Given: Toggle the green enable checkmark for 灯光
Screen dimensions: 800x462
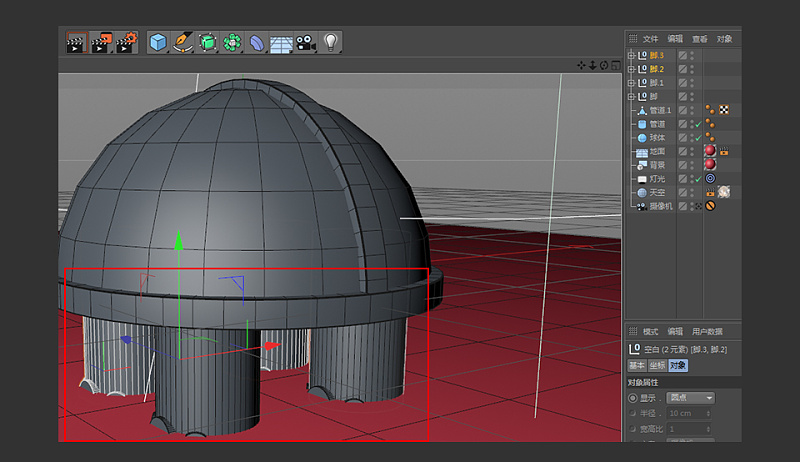Looking at the screenshot, I should point(697,178).
